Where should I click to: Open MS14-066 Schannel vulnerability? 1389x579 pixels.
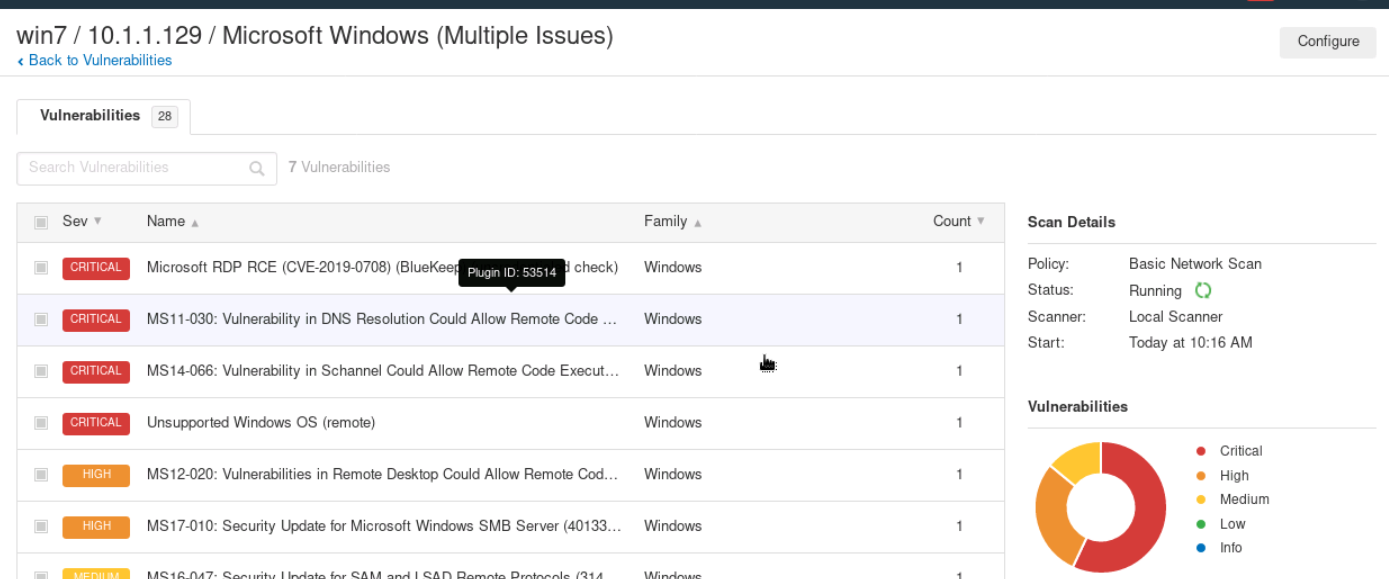(382, 371)
